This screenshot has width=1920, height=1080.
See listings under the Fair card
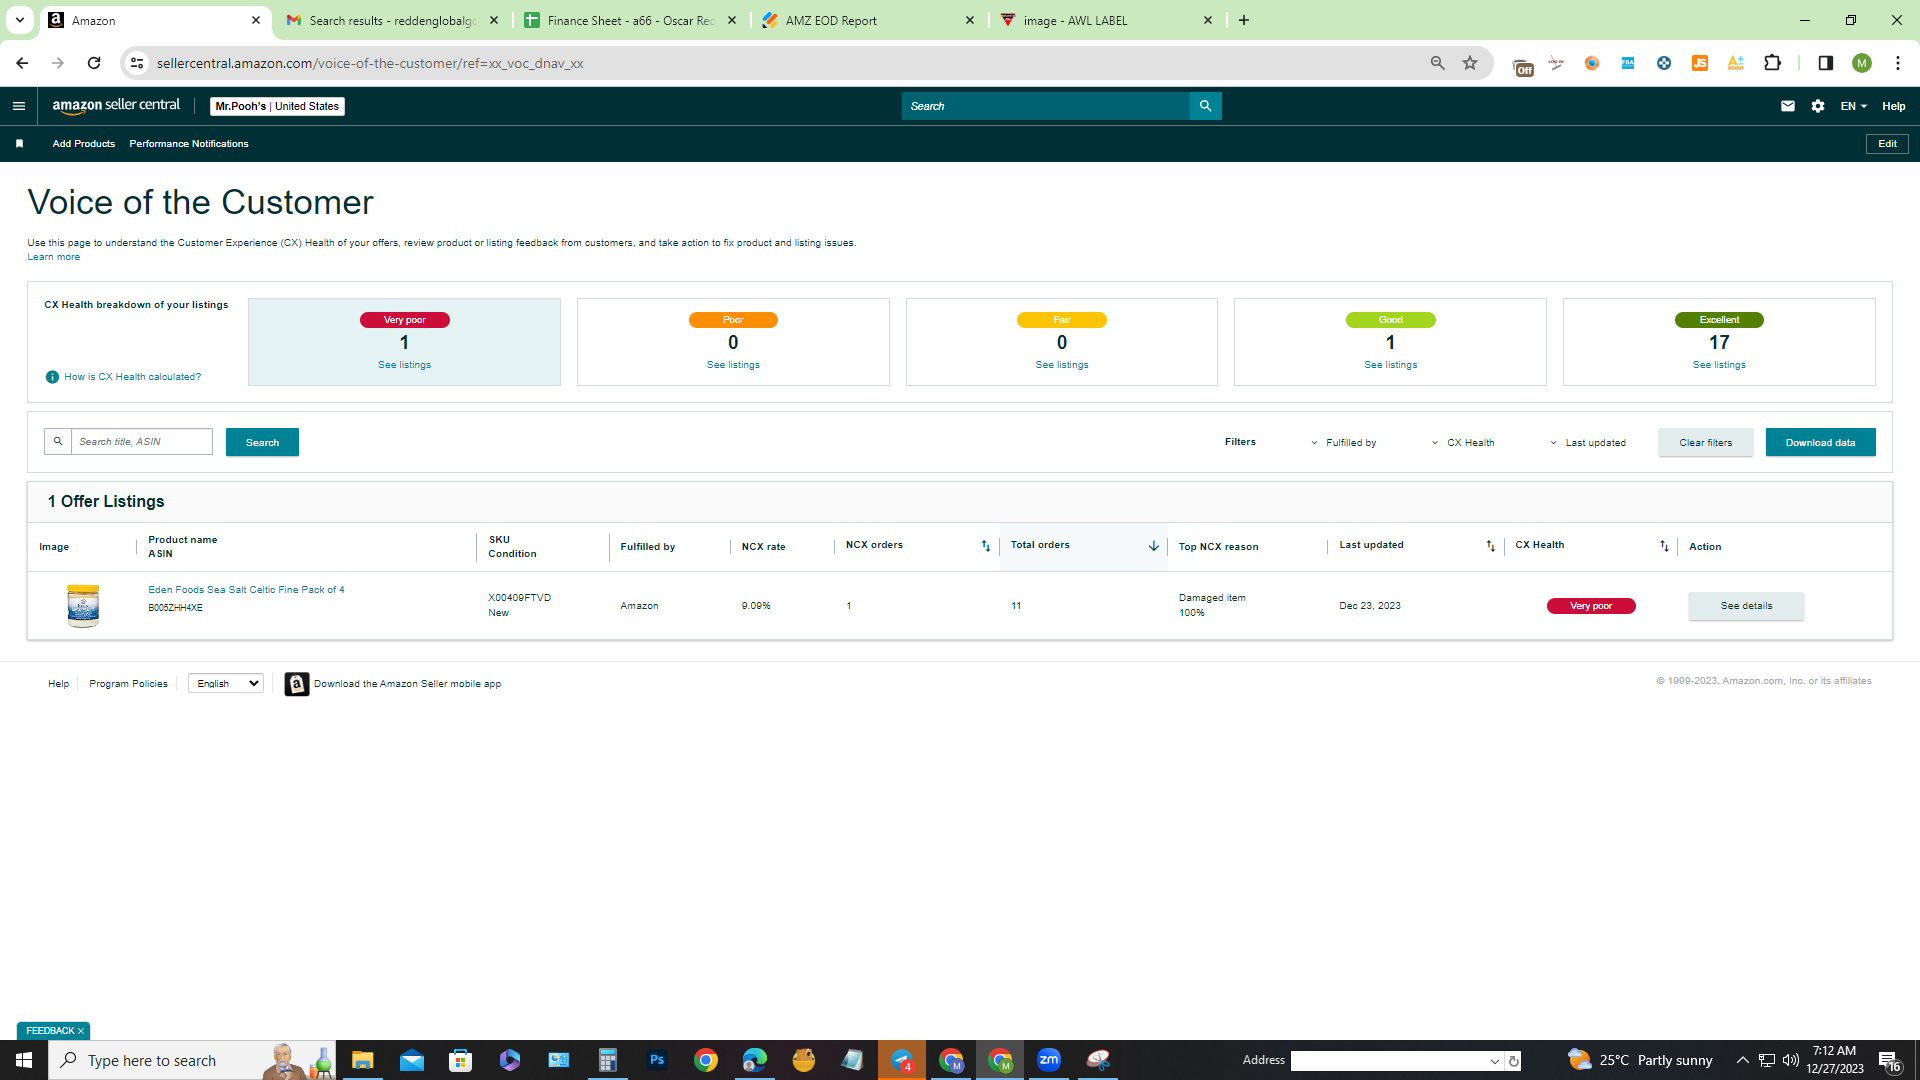(1062, 365)
